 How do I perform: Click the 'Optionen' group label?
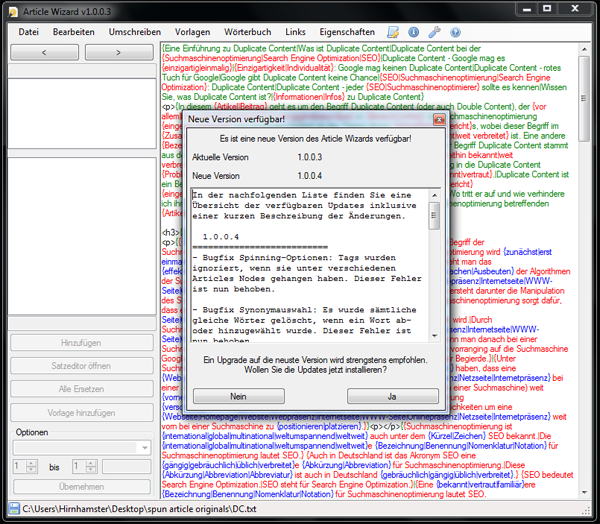32,432
